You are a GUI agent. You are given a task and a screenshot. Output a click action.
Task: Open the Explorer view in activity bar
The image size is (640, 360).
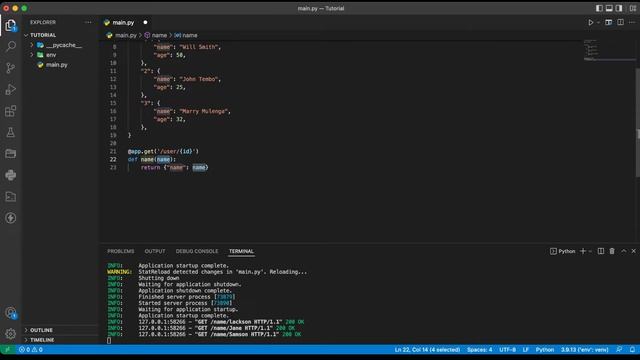[x=11, y=26]
